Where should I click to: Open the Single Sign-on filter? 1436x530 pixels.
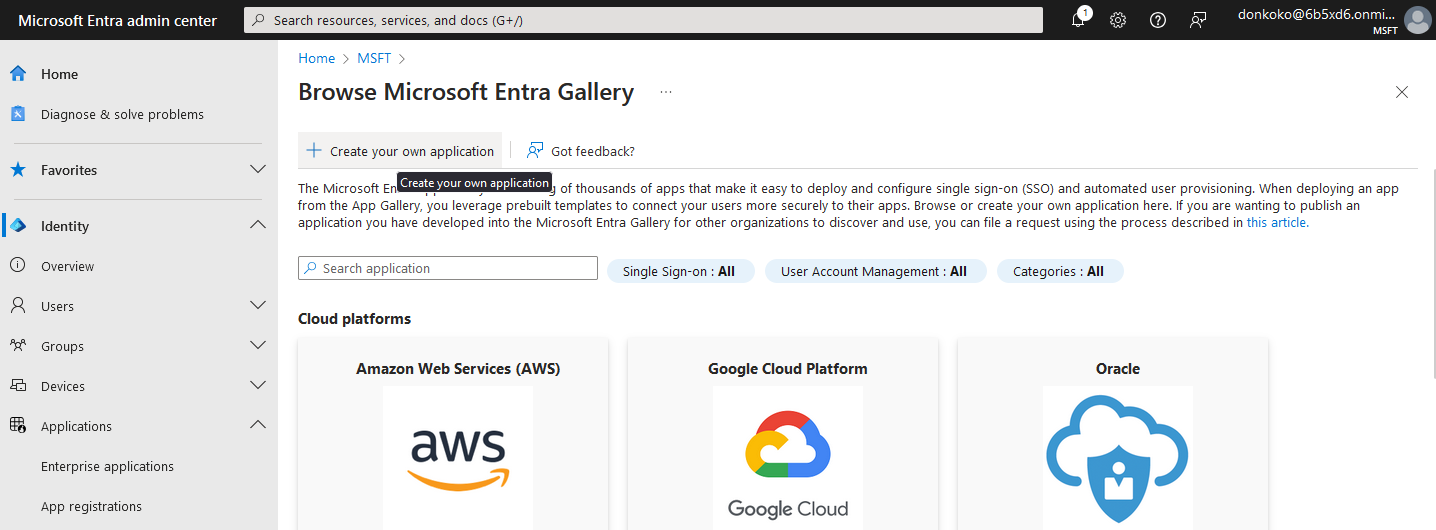pos(680,271)
